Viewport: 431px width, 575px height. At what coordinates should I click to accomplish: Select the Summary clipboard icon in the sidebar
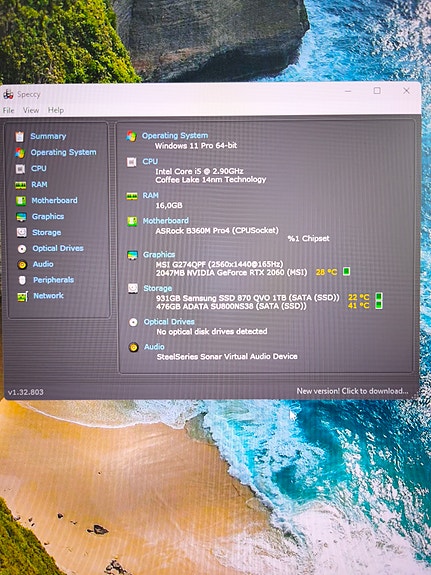click(19, 137)
